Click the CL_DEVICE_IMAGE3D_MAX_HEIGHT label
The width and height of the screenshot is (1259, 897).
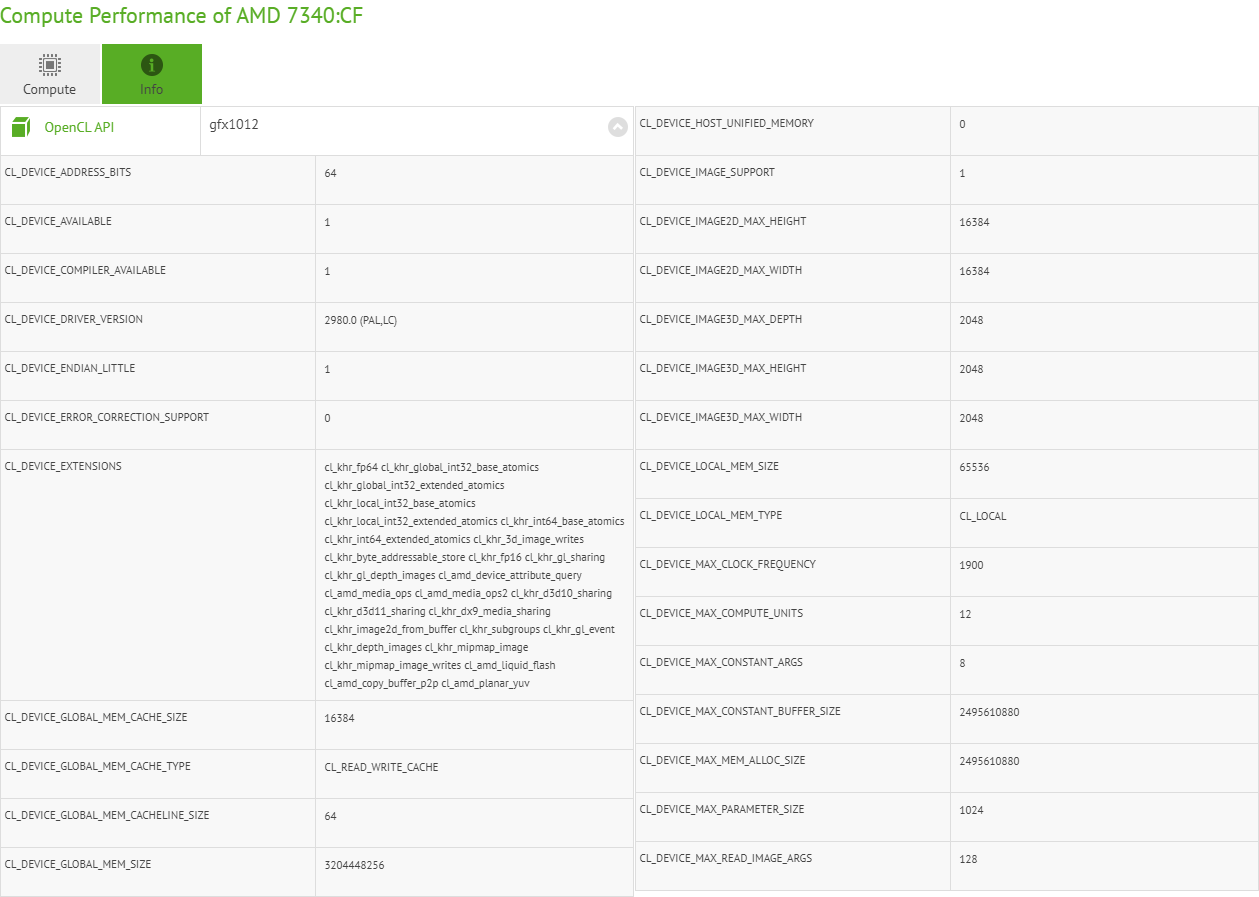click(x=723, y=368)
